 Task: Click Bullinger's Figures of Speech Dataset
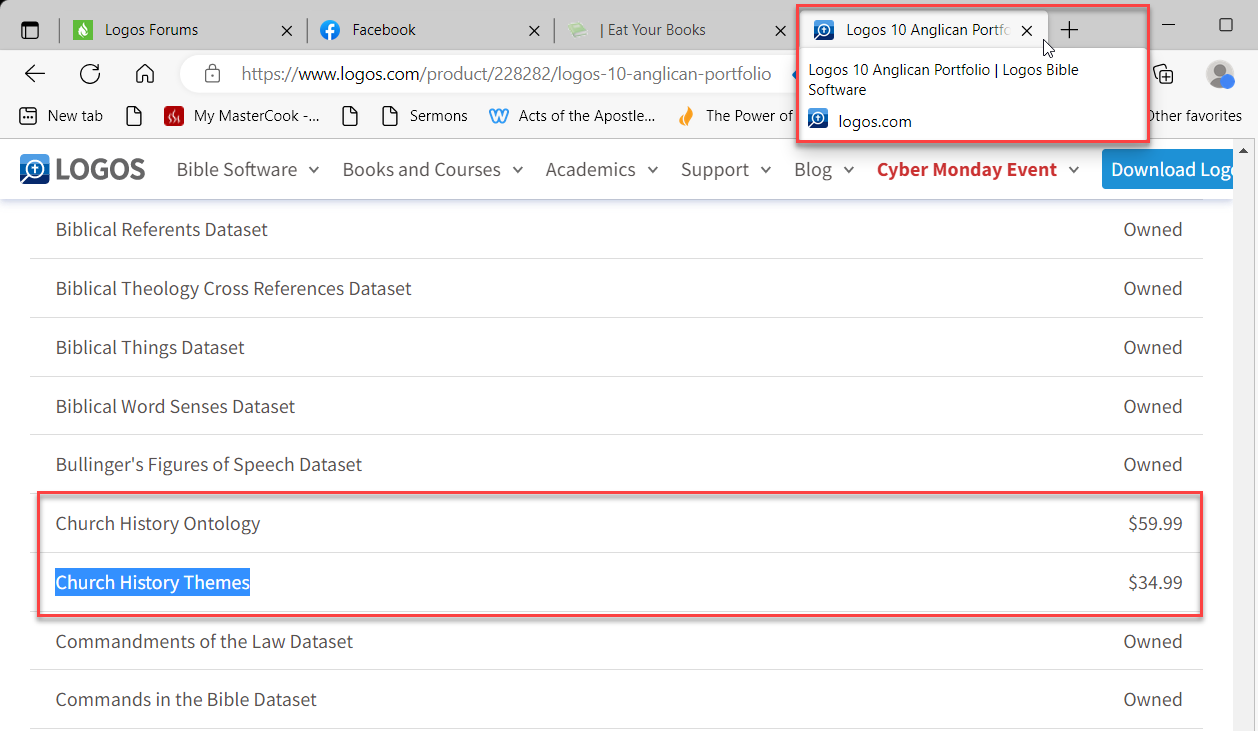pyautogui.click(x=209, y=464)
